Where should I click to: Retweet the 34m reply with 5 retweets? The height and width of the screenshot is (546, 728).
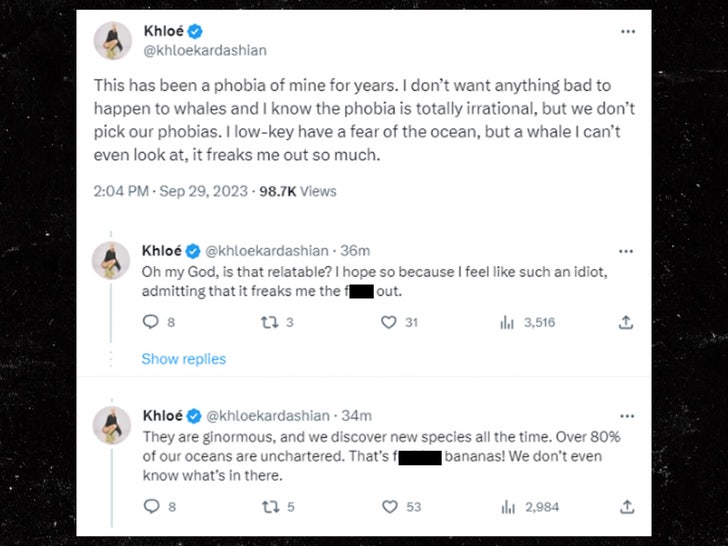pos(268,507)
